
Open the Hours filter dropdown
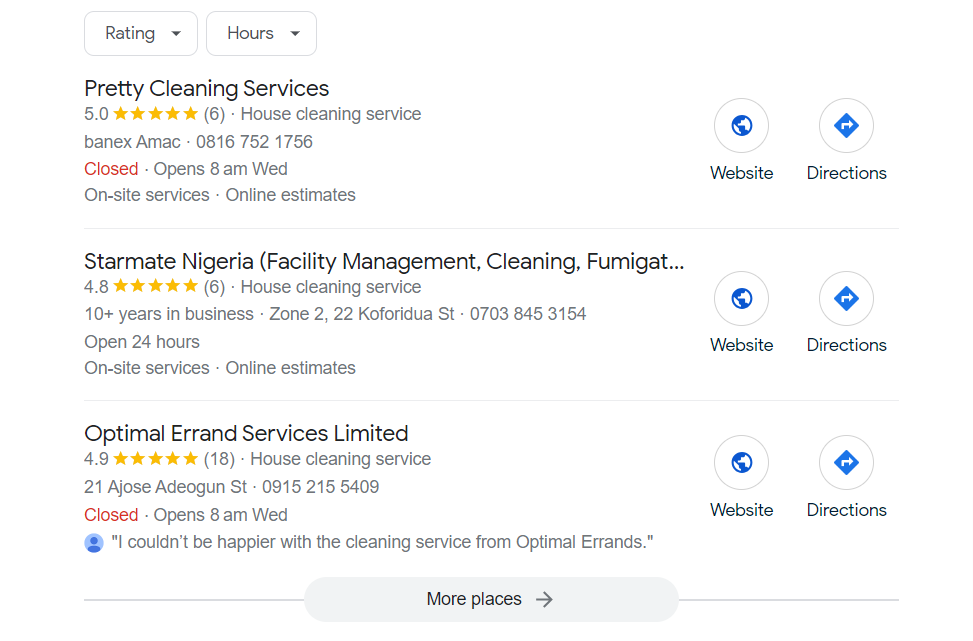261,33
